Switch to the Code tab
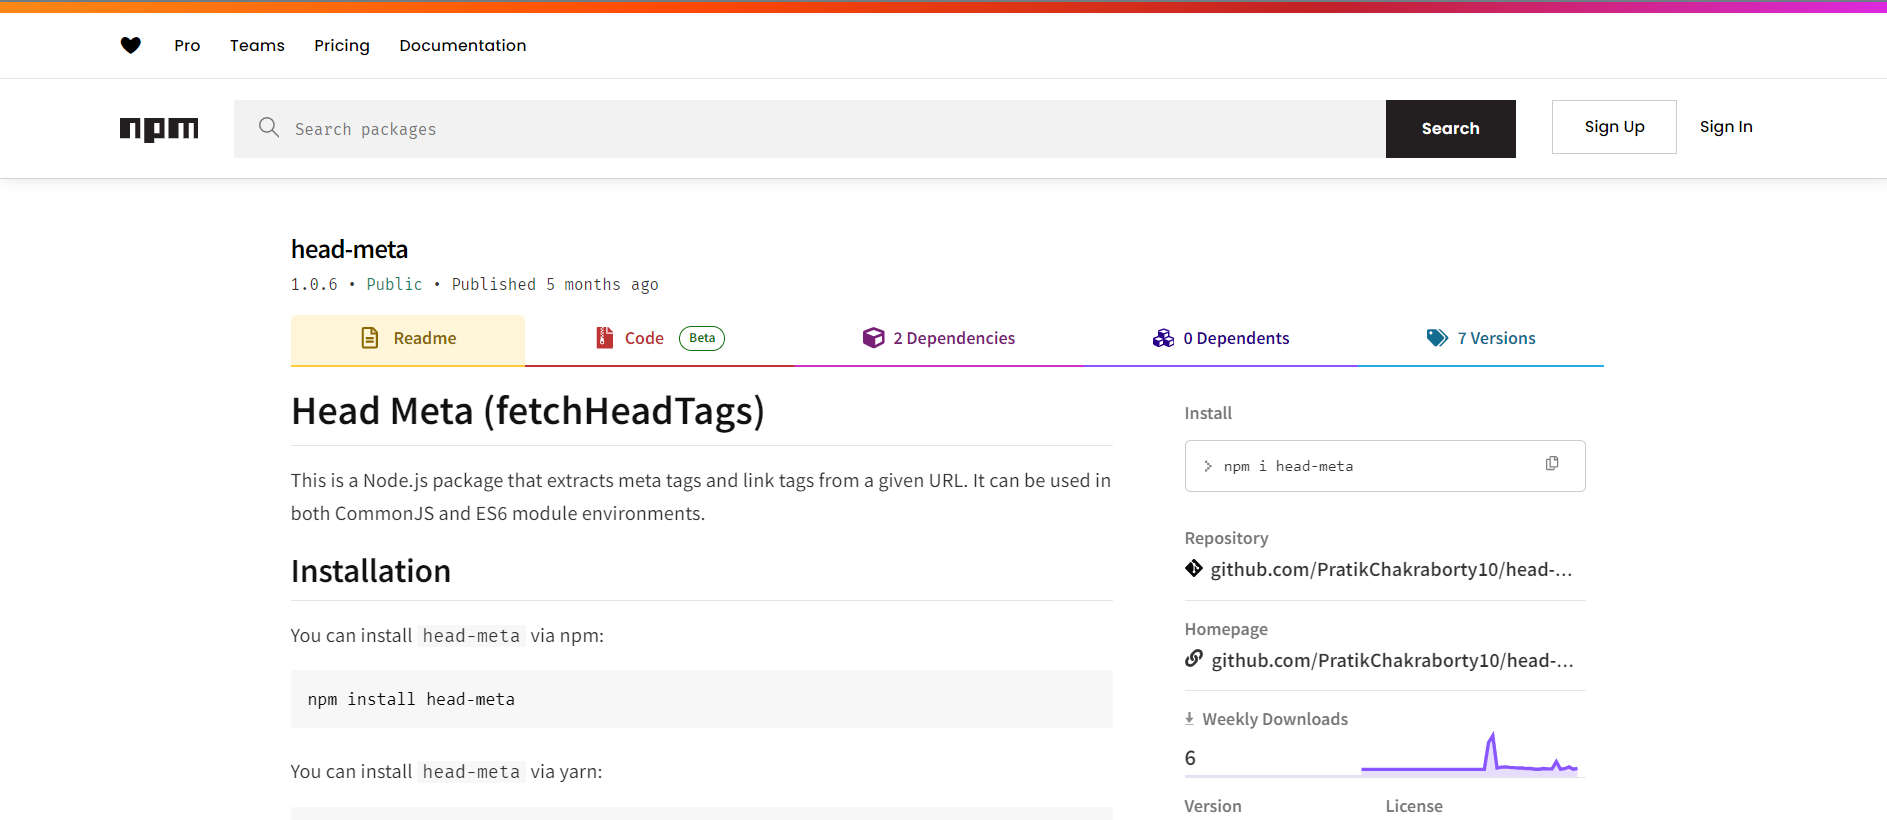The image size is (1887, 820). 659,340
